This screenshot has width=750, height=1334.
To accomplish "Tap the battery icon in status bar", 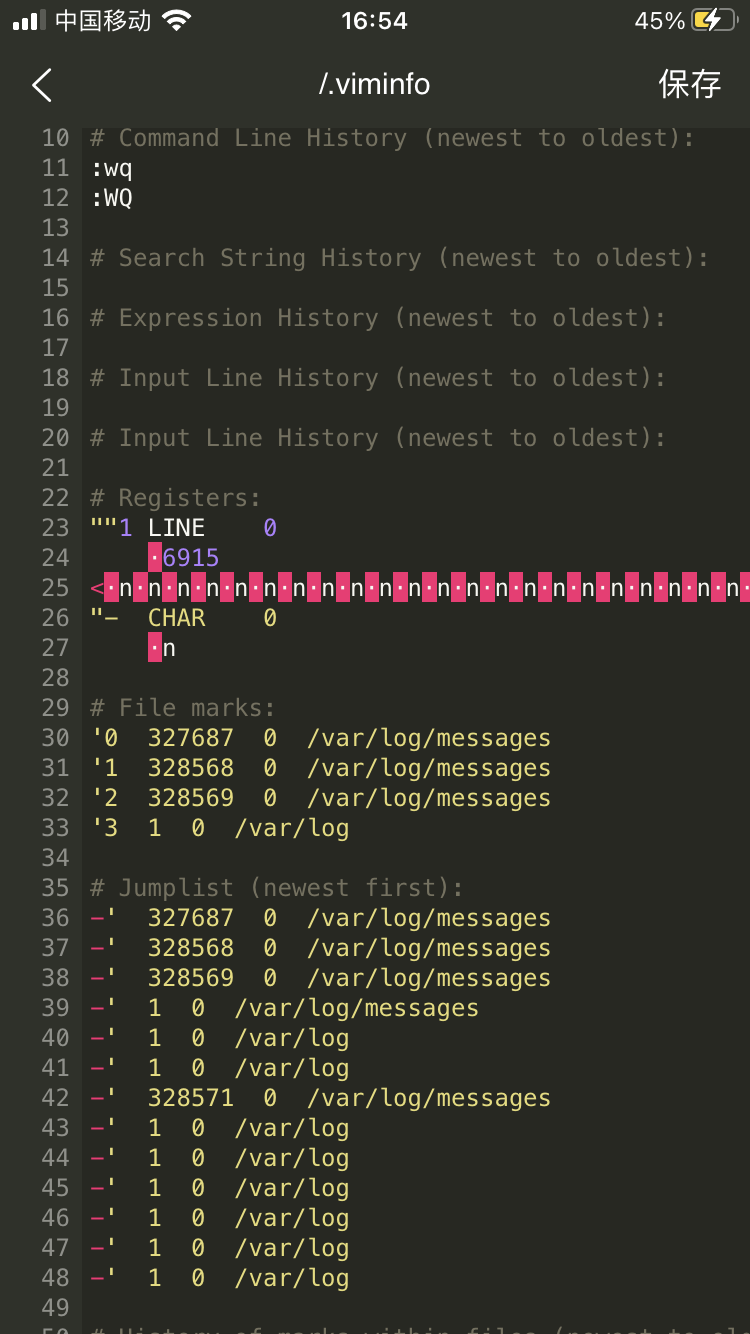I will pyautogui.click(x=720, y=21).
